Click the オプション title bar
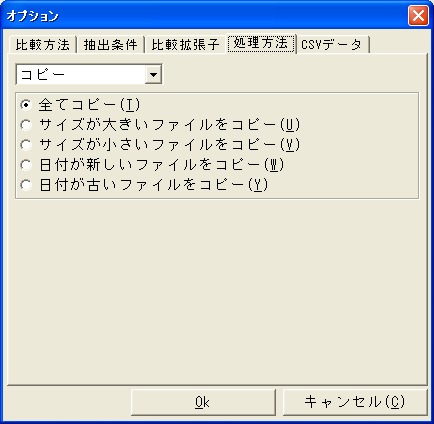 [x=207, y=16]
